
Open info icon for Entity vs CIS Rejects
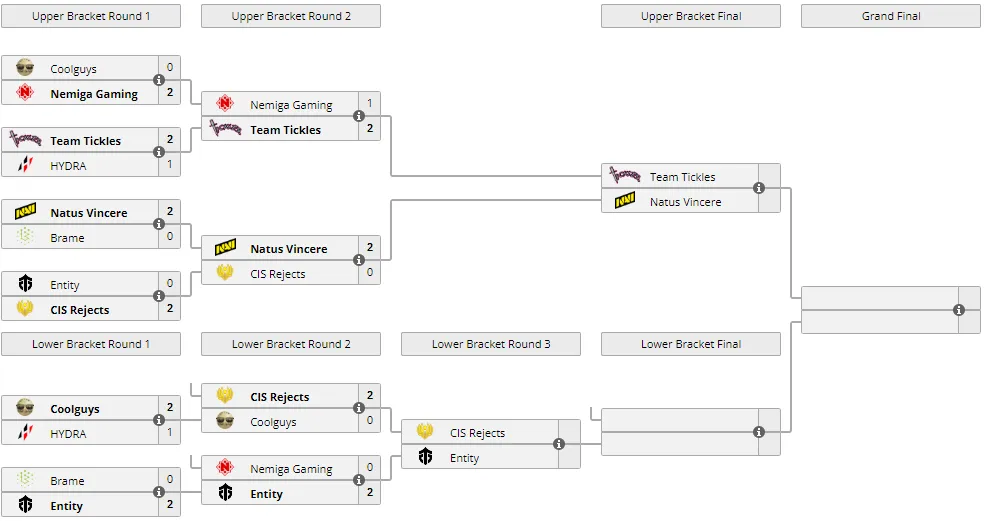tap(159, 296)
